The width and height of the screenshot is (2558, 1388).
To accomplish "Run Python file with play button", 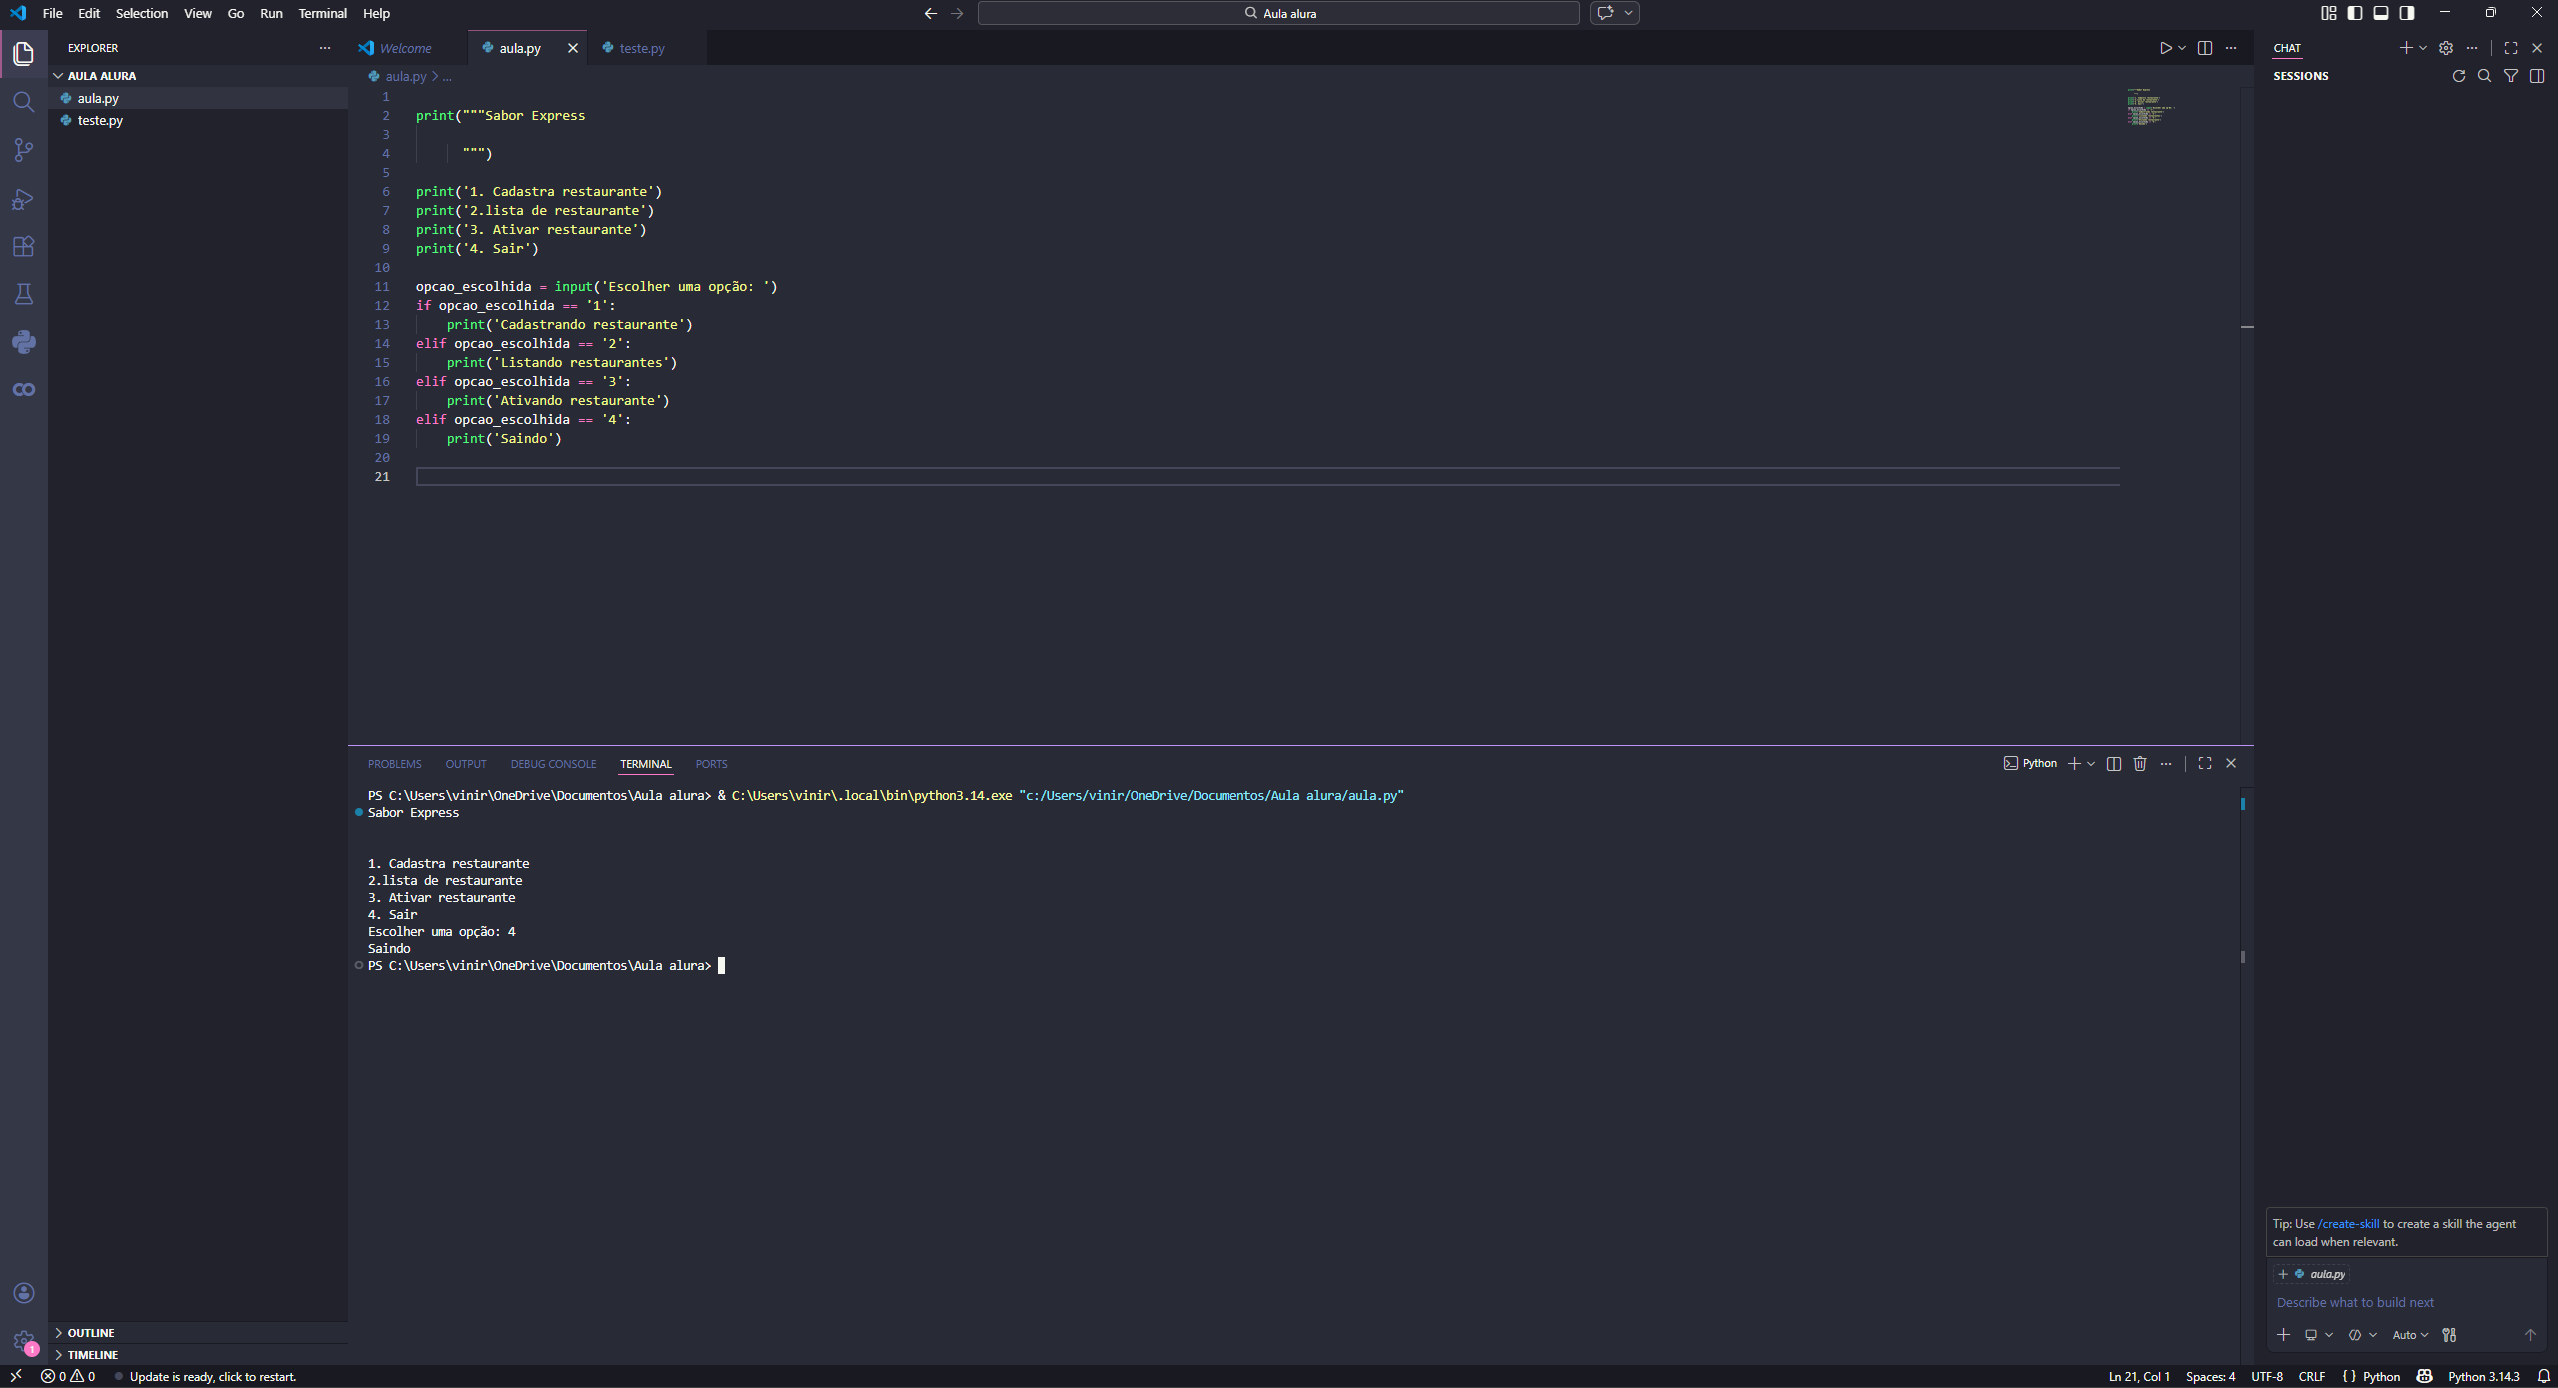I will point(2165,48).
